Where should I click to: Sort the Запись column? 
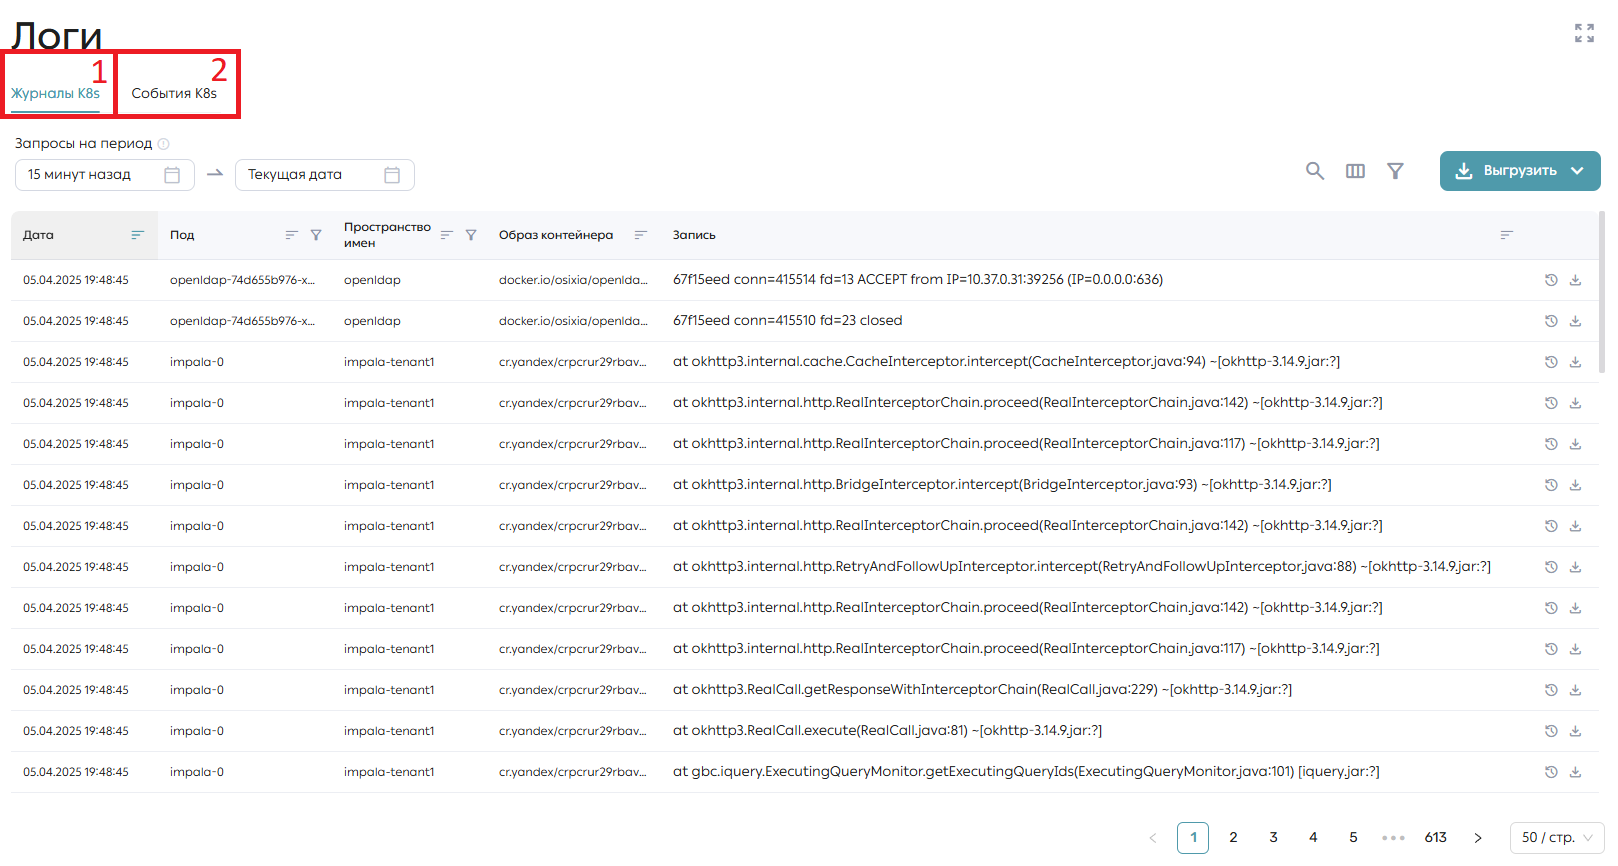point(1506,235)
